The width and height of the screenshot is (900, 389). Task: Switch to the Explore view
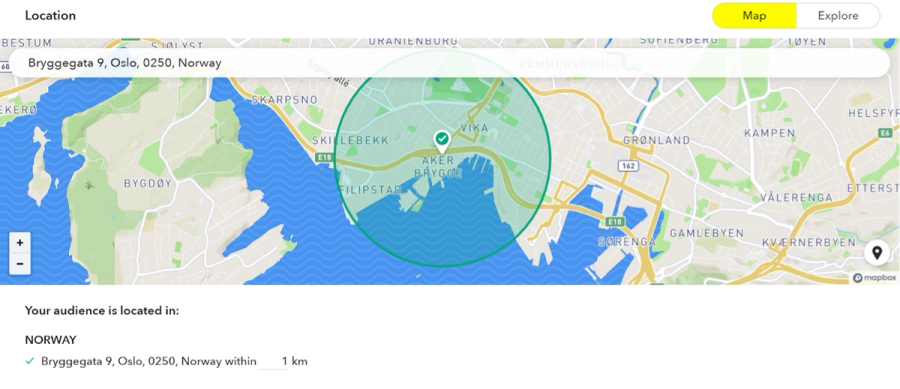pos(838,15)
